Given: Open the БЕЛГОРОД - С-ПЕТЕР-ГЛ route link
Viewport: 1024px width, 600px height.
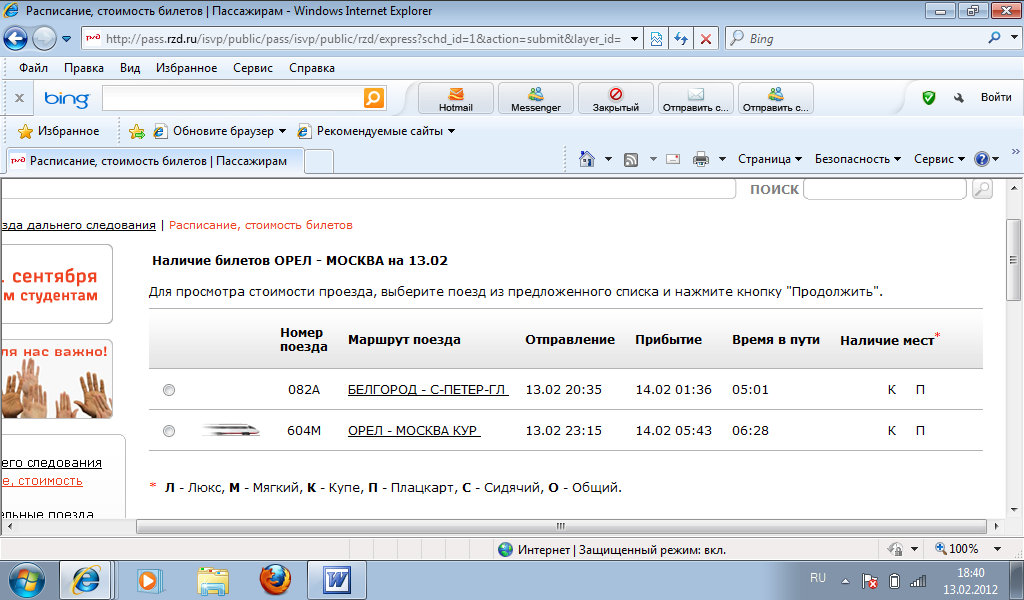Looking at the screenshot, I should (x=428, y=390).
